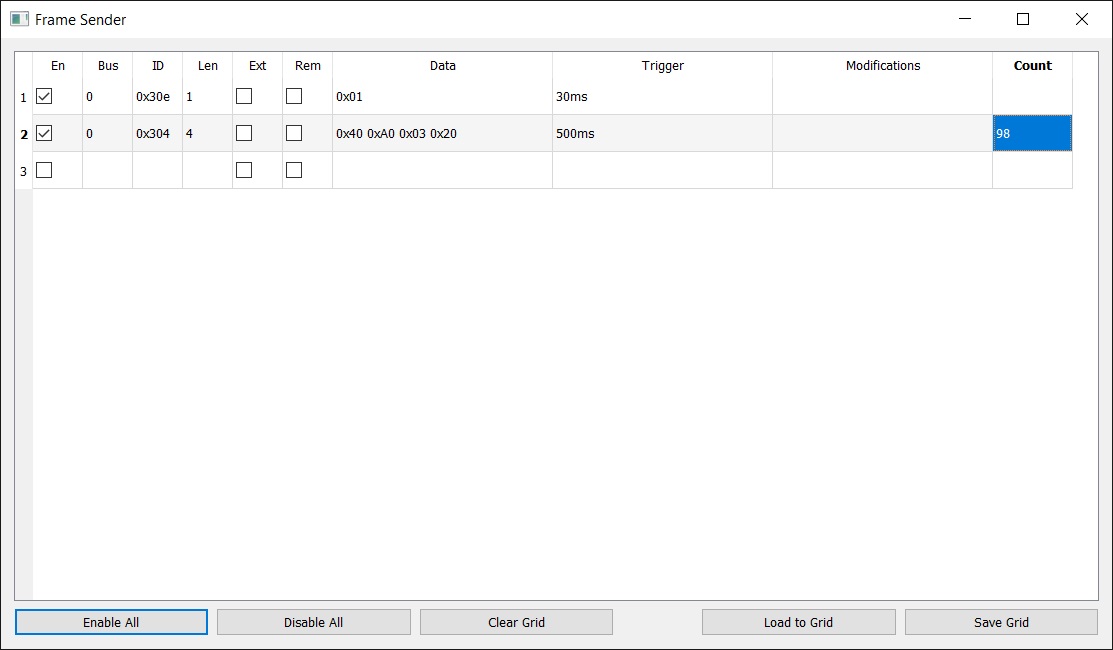The height and width of the screenshot is (650, 1113).
Task: Check the Rem checkbox in row 2
Action: (x=294, y=133)
